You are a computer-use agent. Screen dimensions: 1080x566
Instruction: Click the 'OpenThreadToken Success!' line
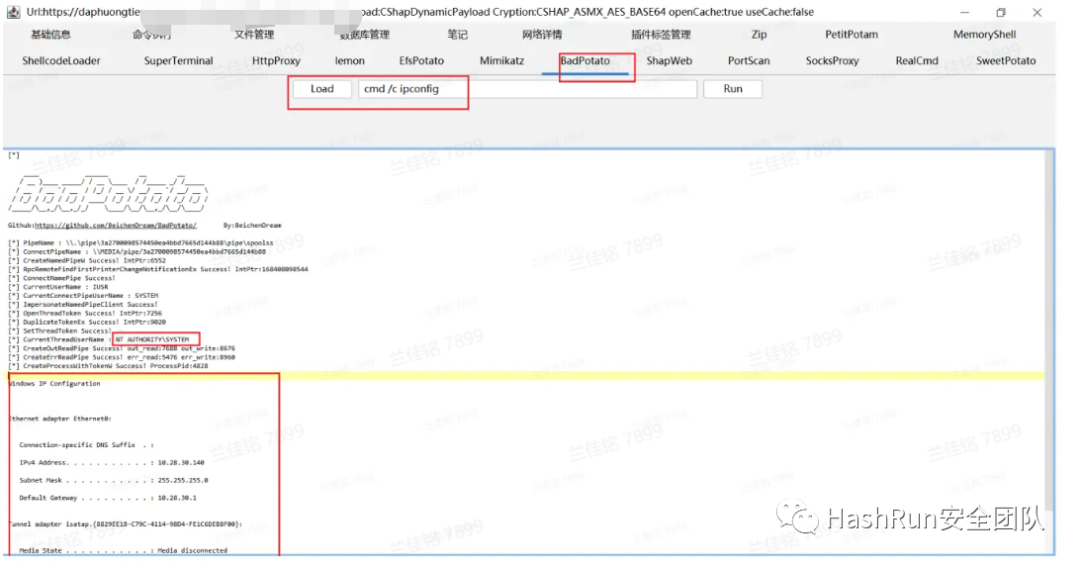85,313
